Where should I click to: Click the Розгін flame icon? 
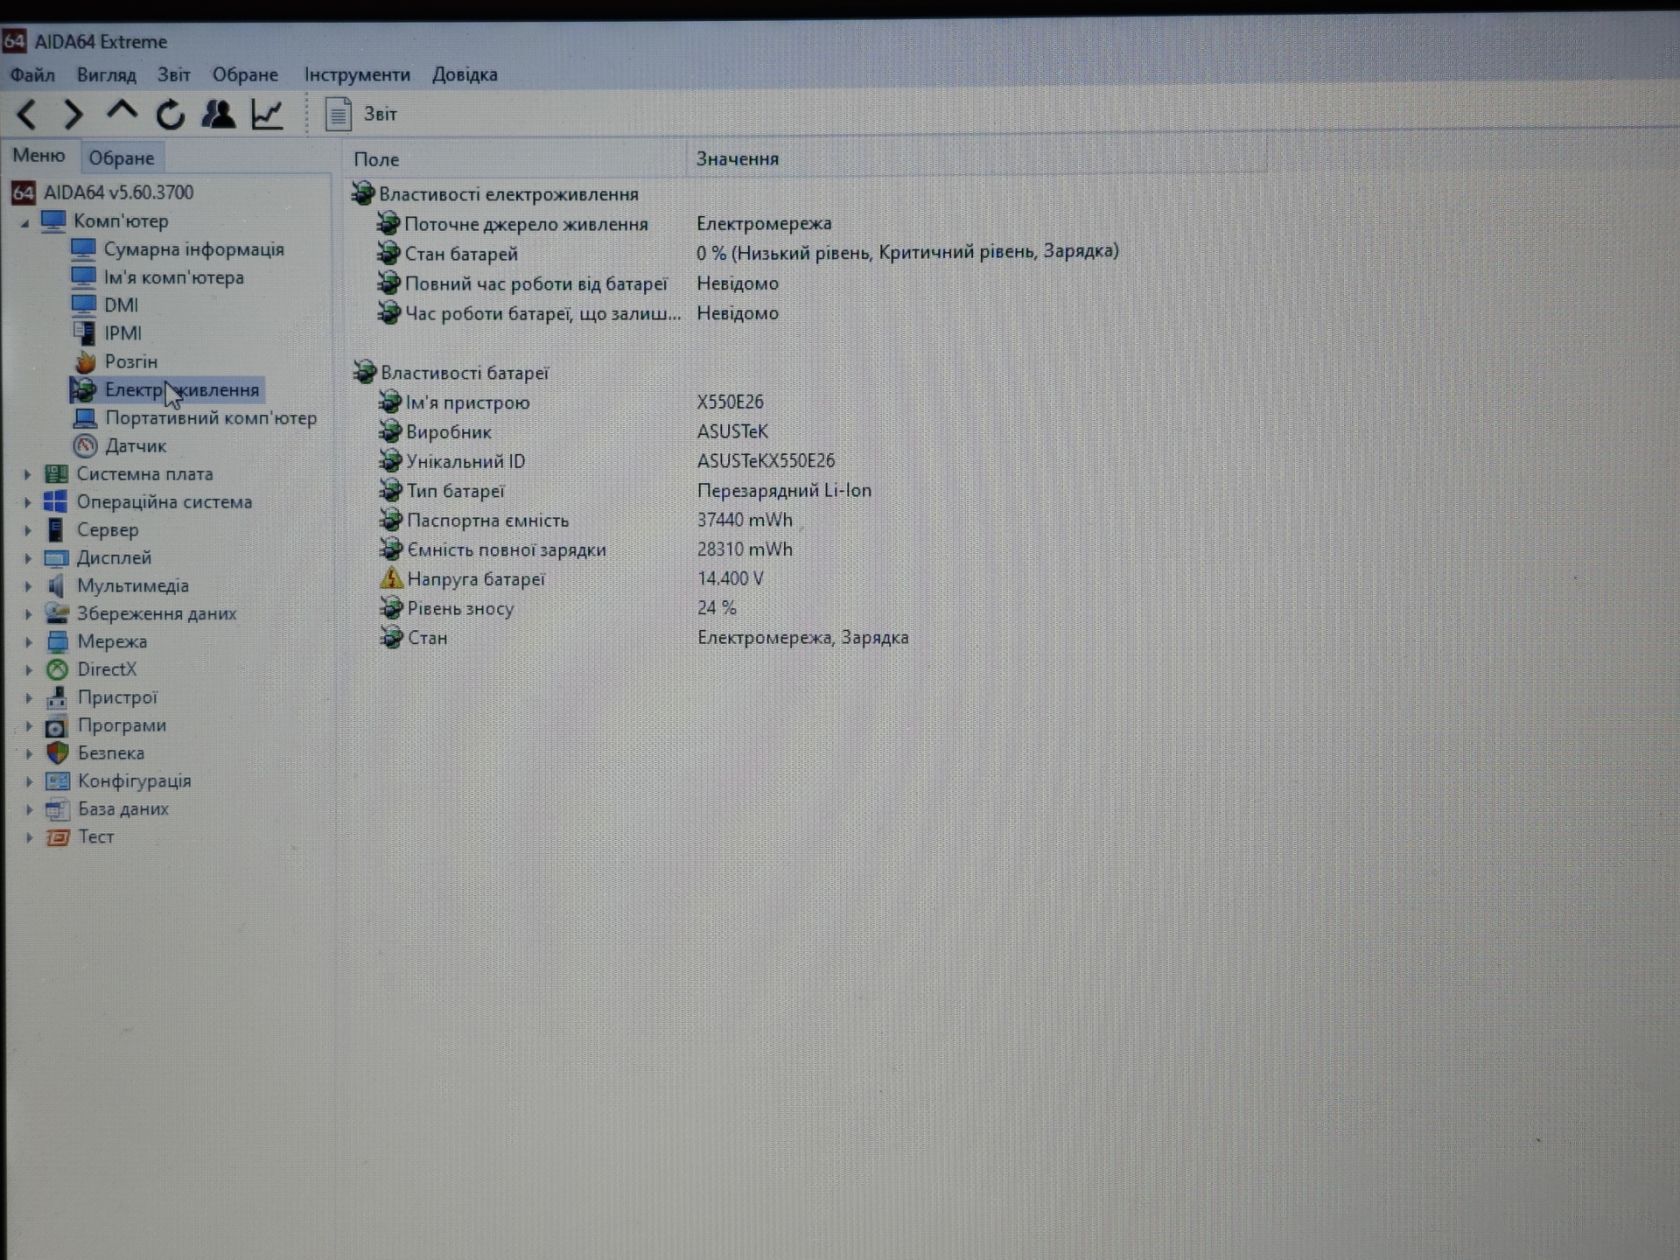tap(85, 361)
